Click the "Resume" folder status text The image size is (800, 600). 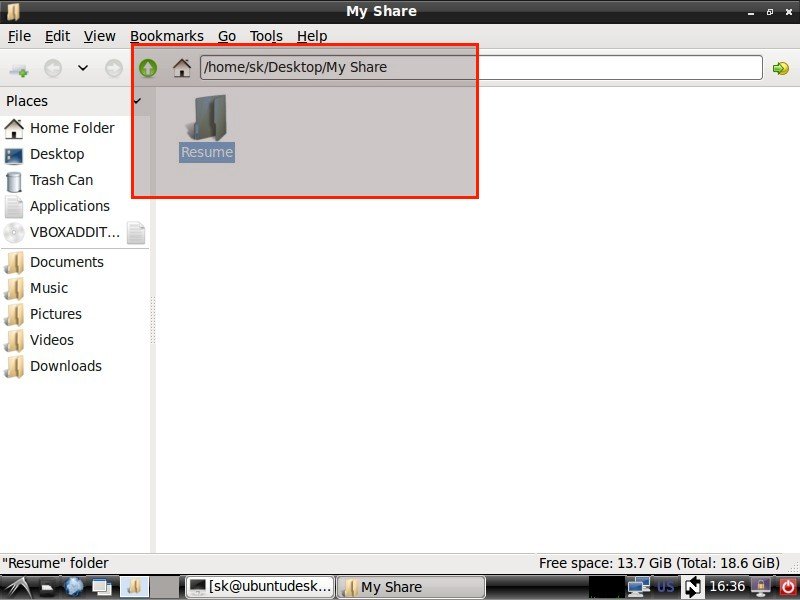[55, 563]
